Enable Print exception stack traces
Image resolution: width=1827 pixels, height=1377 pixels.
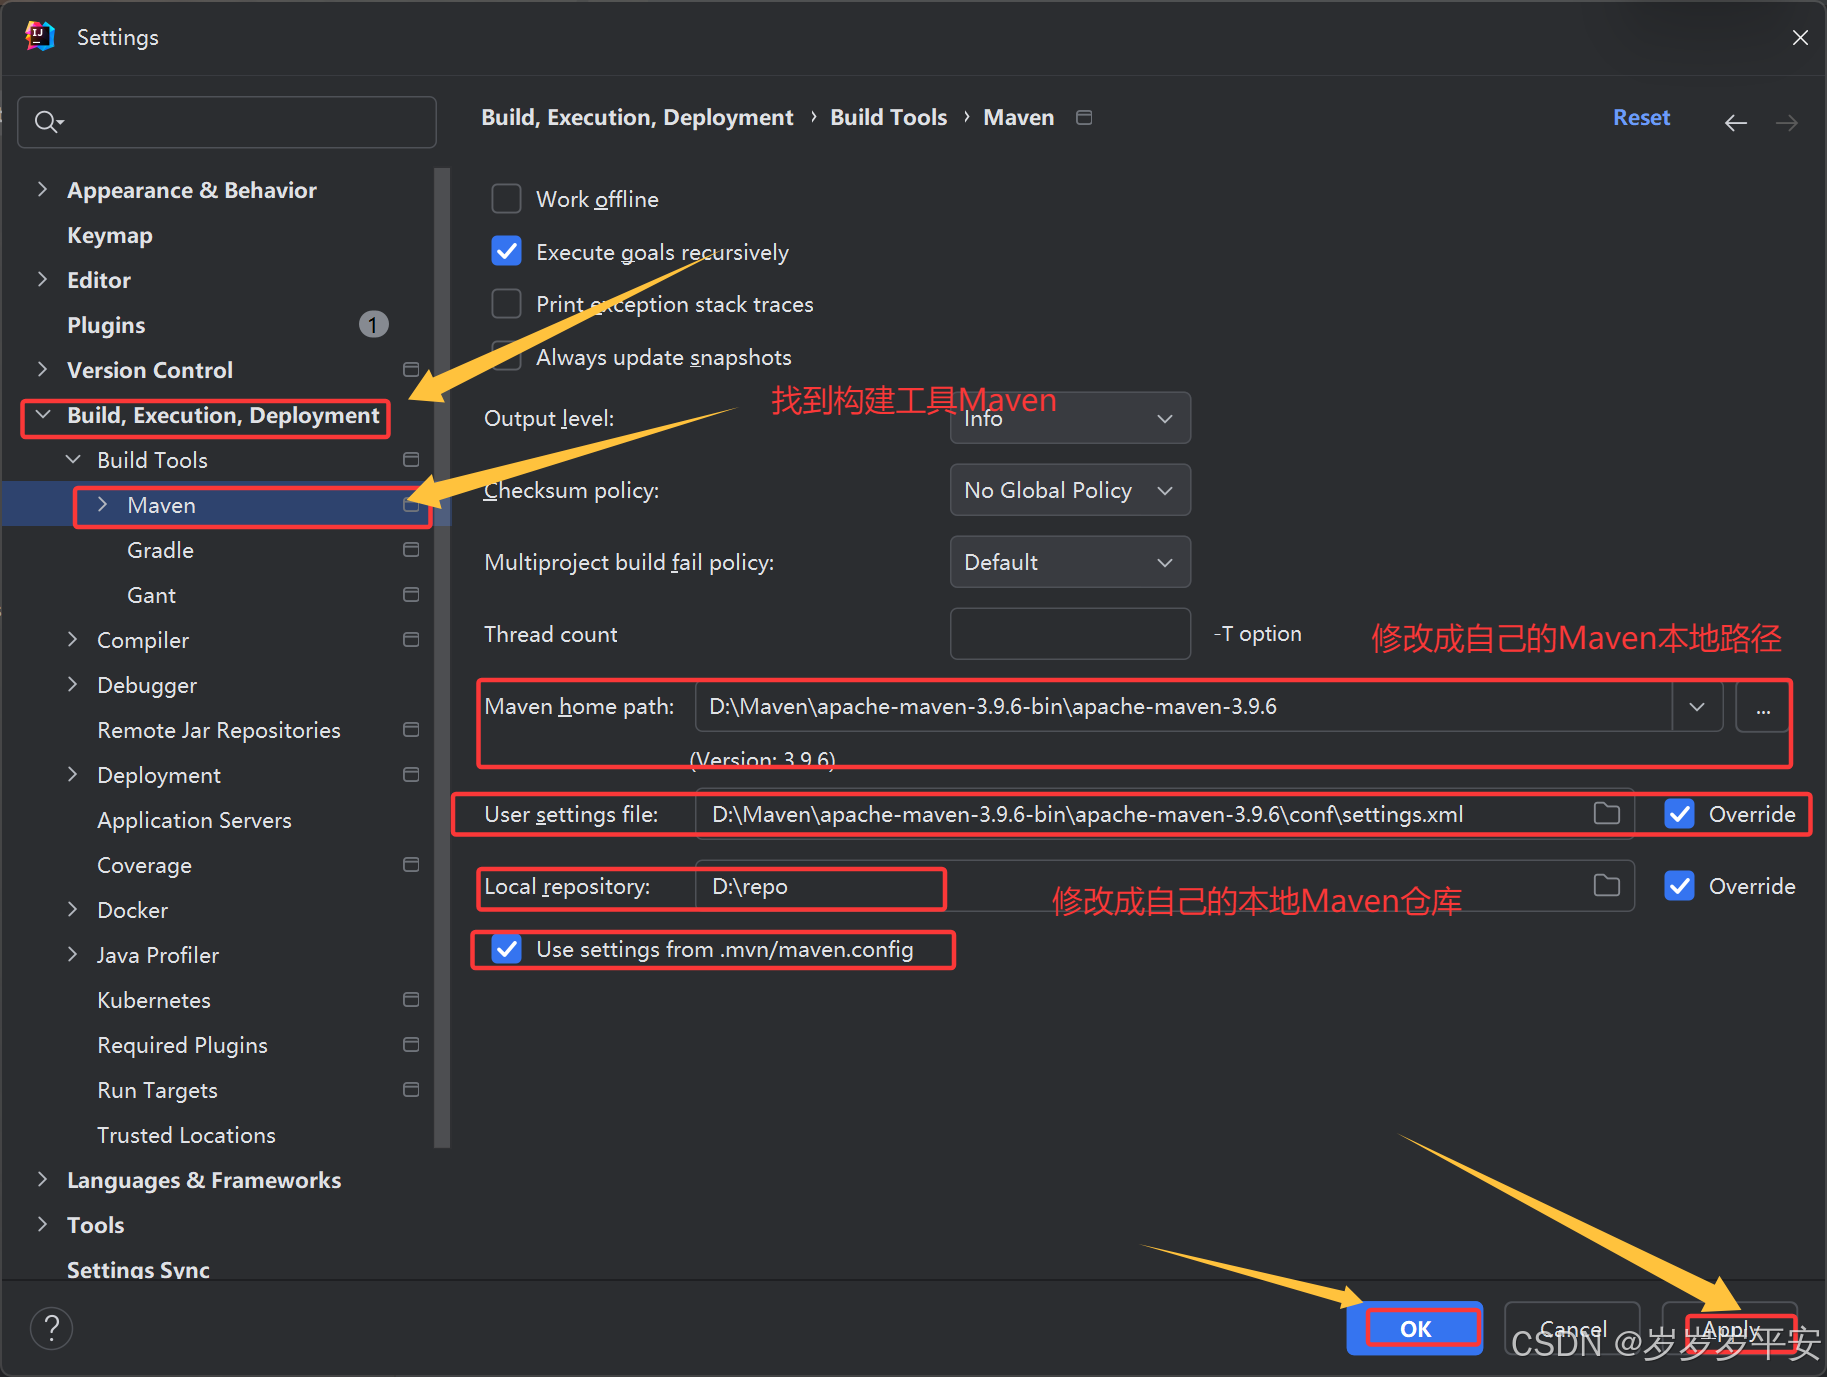coord(506,304)
